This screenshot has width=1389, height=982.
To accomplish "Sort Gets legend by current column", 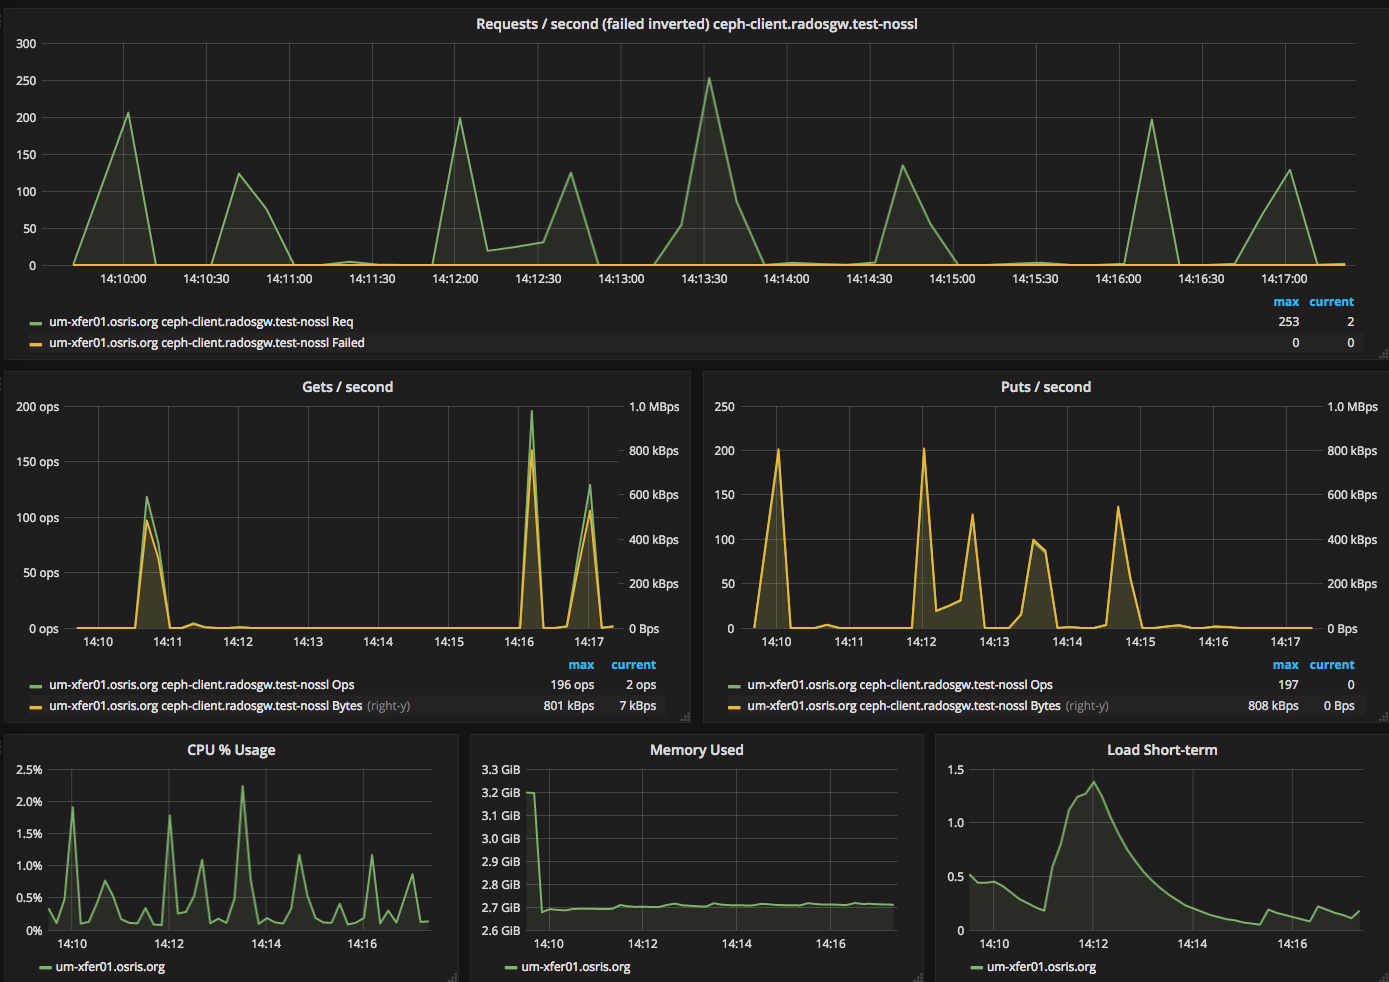I will point(633,665).
